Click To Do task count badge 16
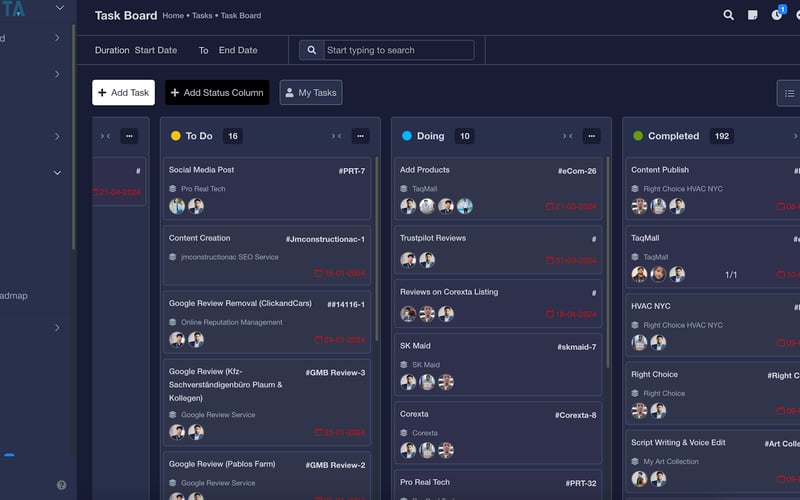 pyautogui.click(x=233, y=136)
